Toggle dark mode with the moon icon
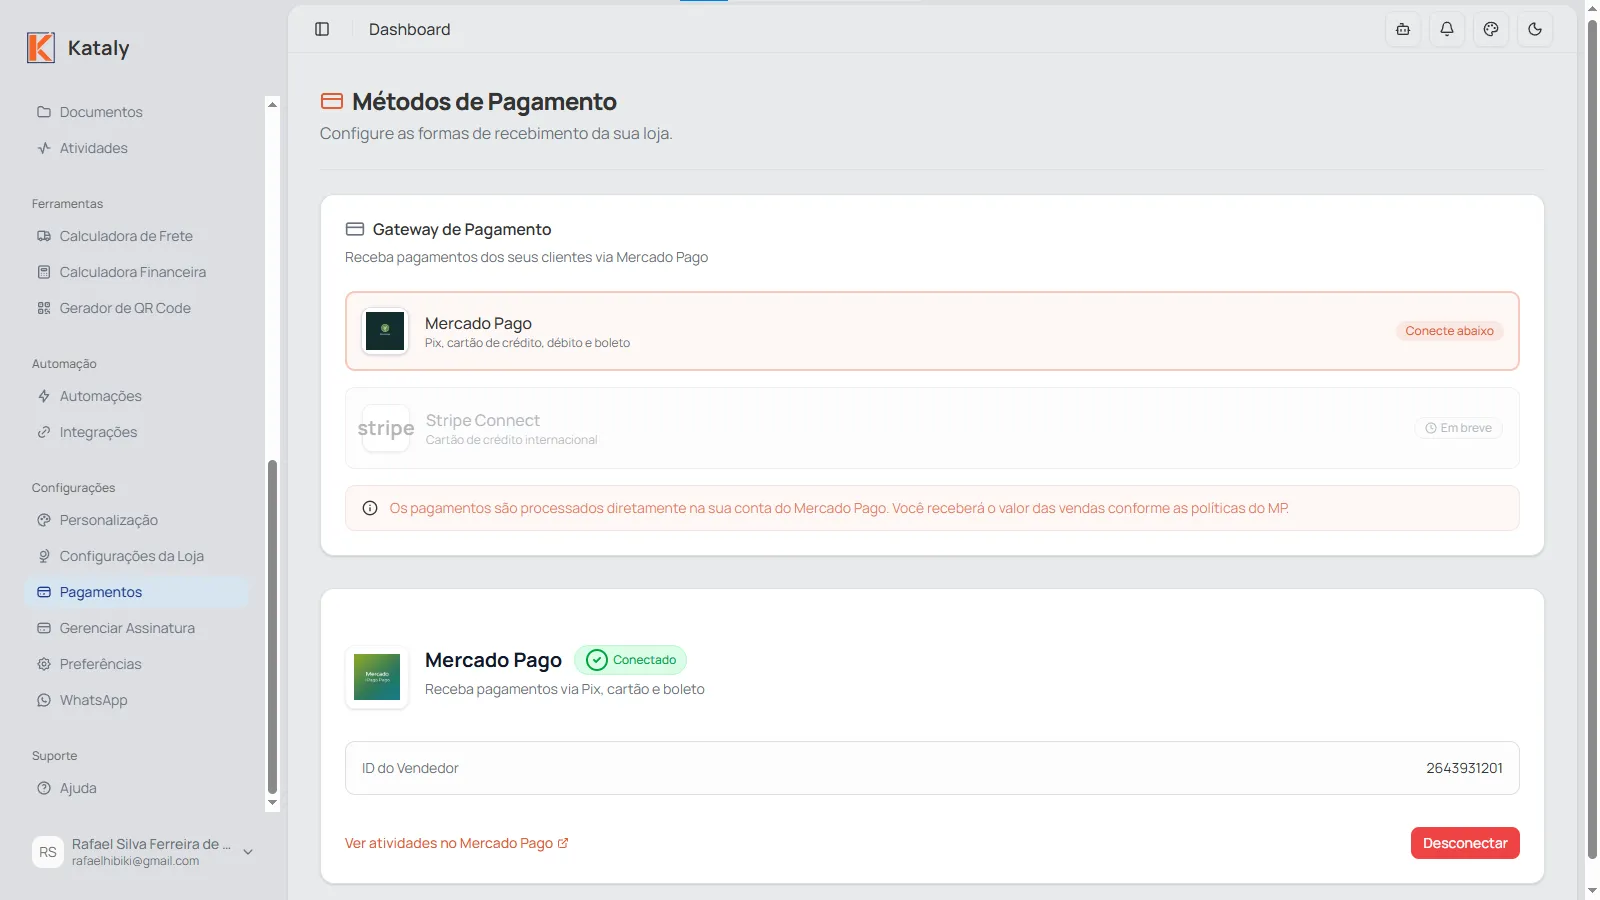Image resolution: width=1600 pixels, height=900 pixels. [1535, 29]
